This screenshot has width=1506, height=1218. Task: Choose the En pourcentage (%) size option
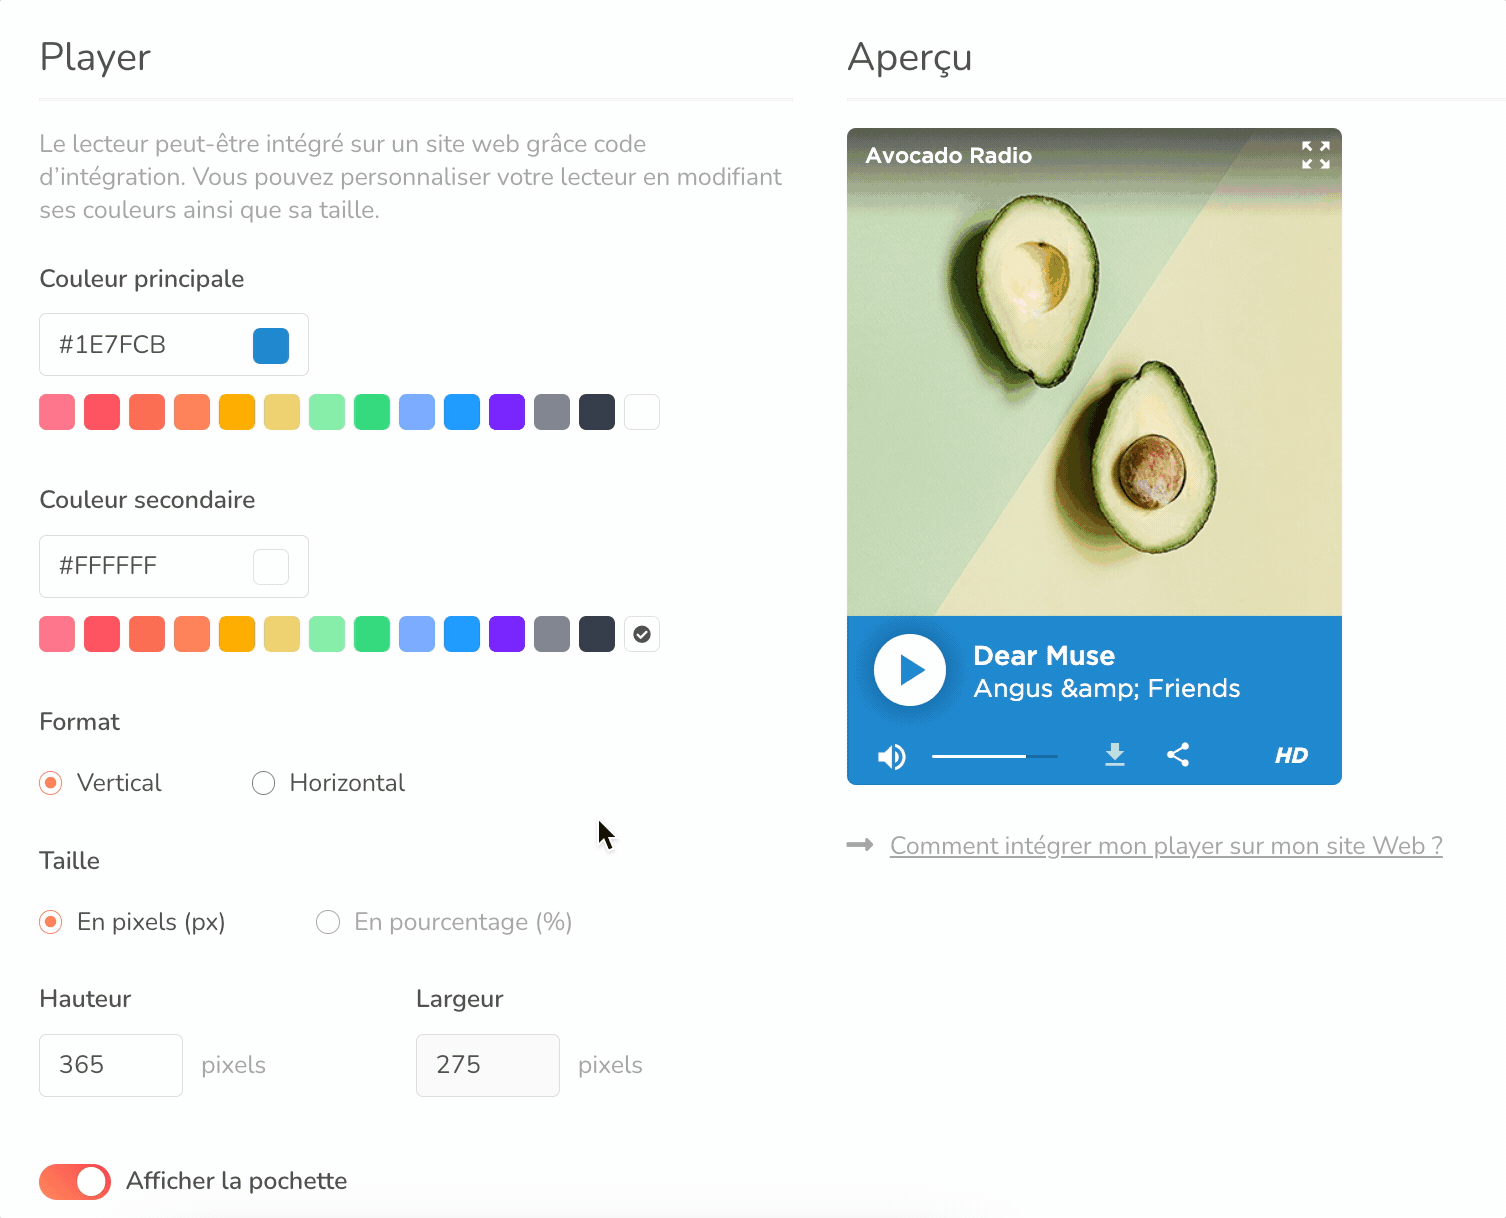click(x=328, y=922)
